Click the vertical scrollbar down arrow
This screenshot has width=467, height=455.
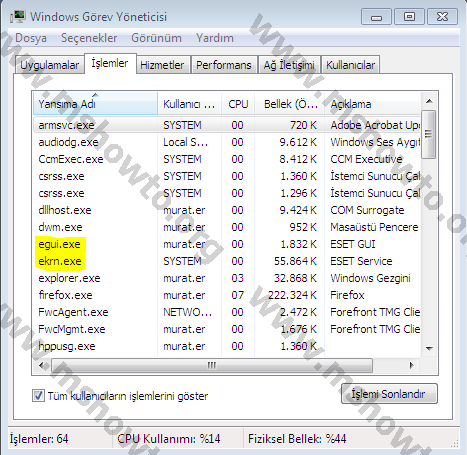(429, 348)
